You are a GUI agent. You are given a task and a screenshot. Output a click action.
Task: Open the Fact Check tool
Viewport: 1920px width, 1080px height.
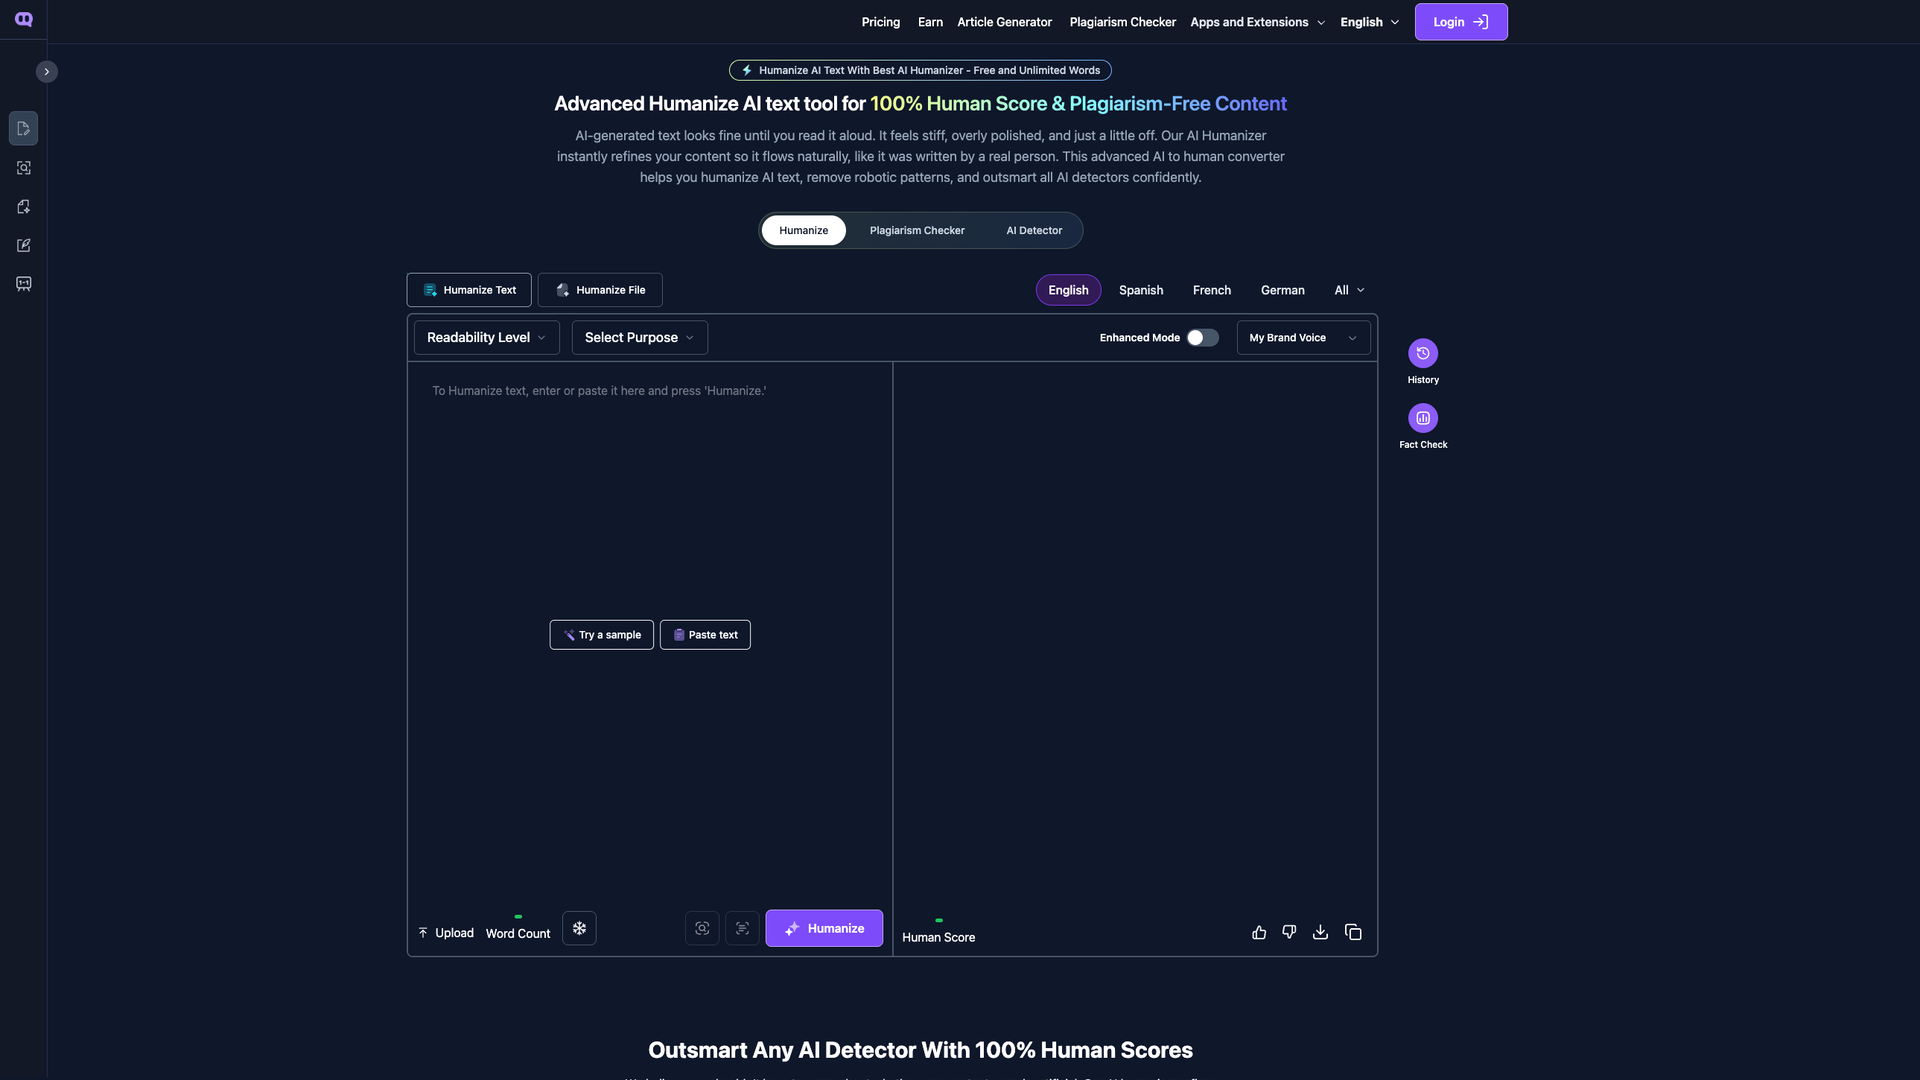[1423, 418]
